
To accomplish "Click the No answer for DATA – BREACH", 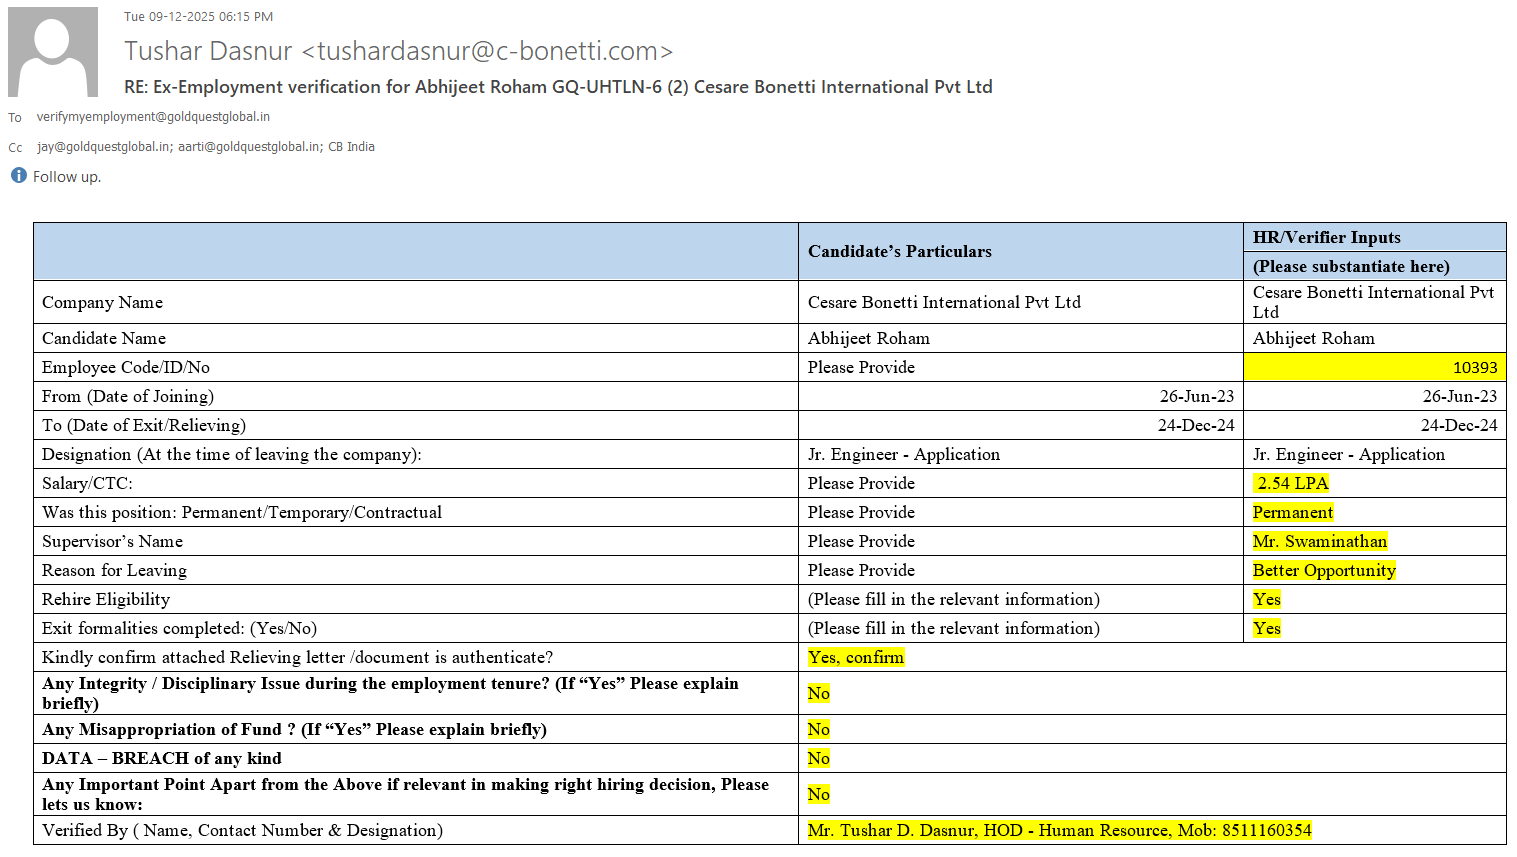I will (x=818, y=759).
